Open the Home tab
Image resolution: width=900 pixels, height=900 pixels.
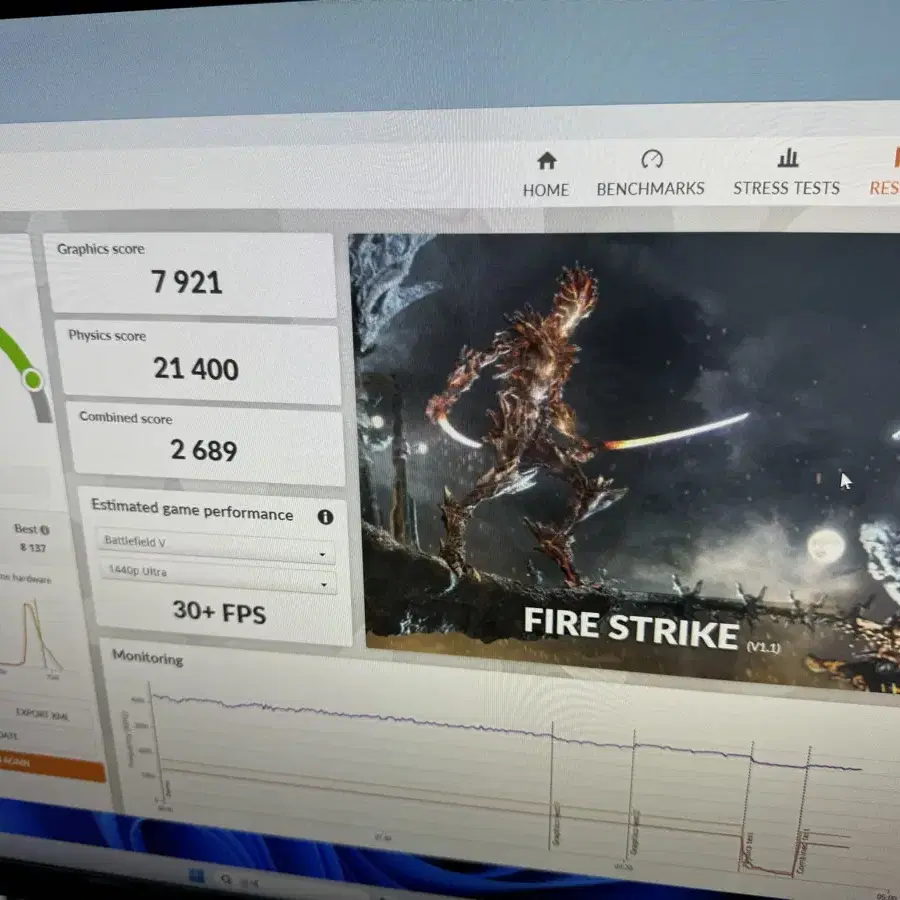[546, 175]
